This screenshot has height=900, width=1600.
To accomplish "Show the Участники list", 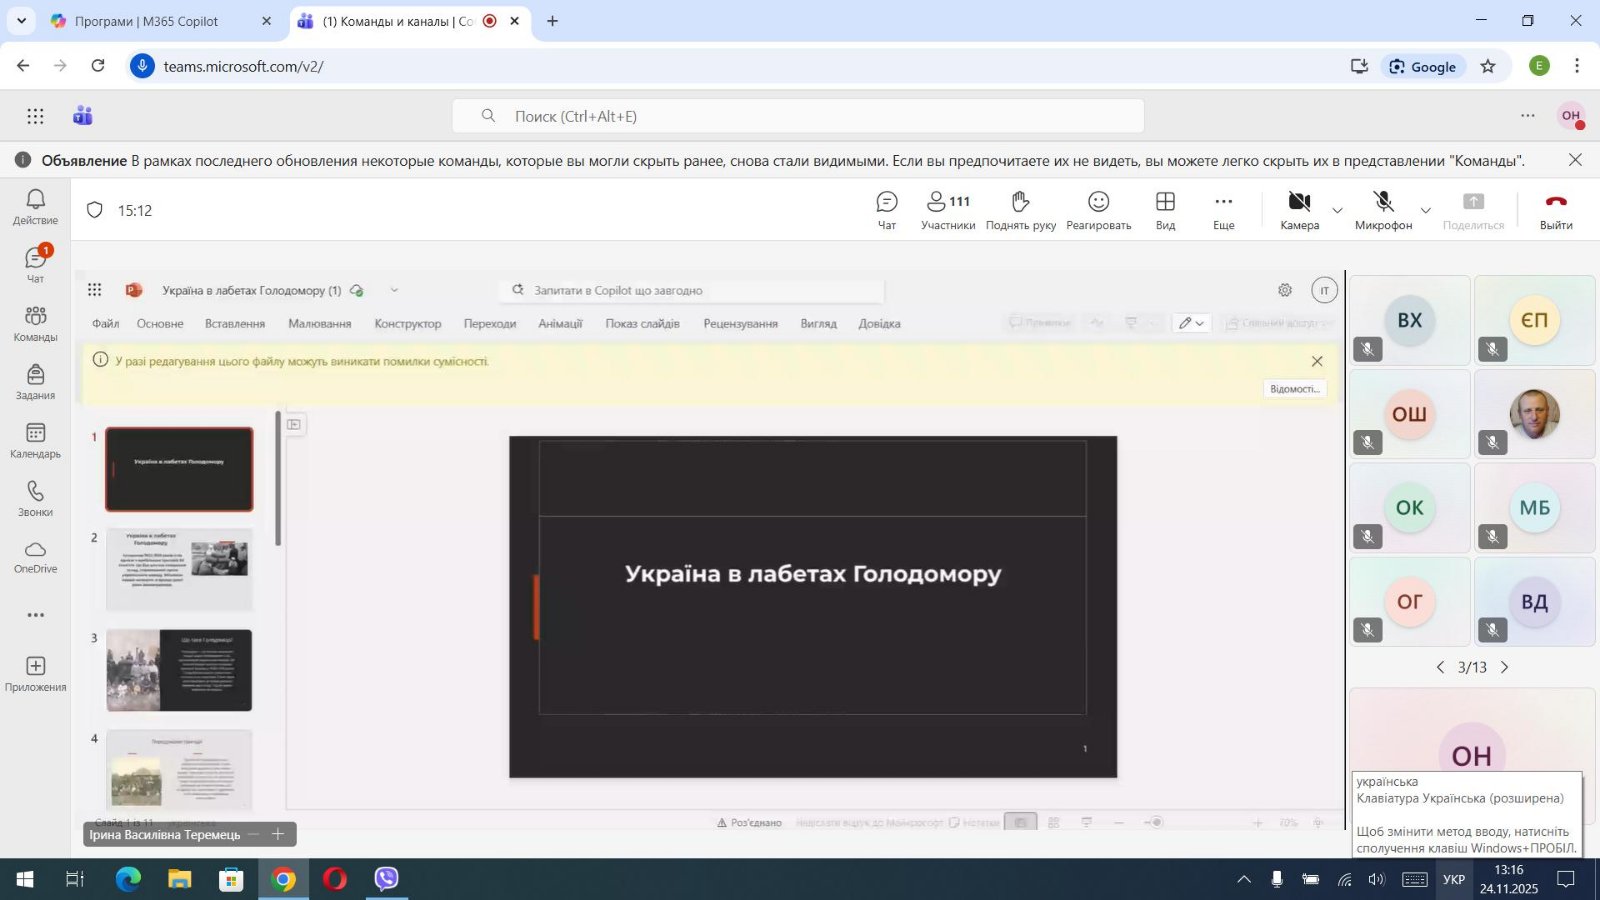I will (x=947, y=210).
